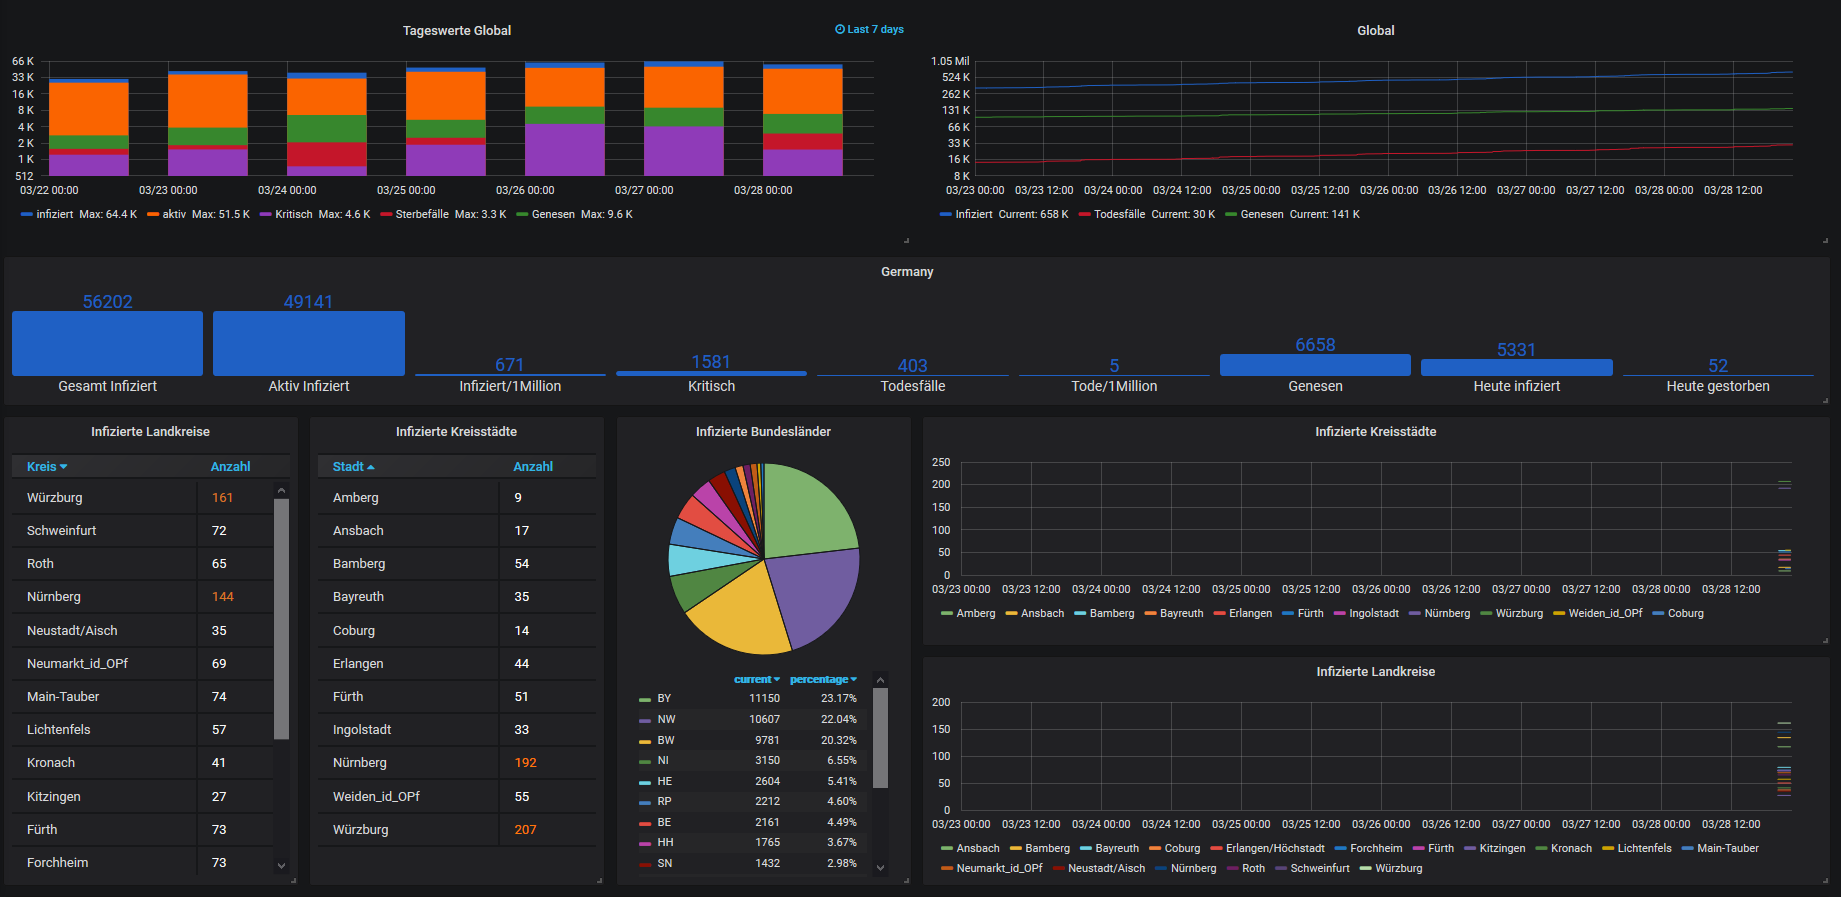This screenshot has height=897, width=1841.
Task: Click the BW legend color swatch
Action: coord(645,741)
